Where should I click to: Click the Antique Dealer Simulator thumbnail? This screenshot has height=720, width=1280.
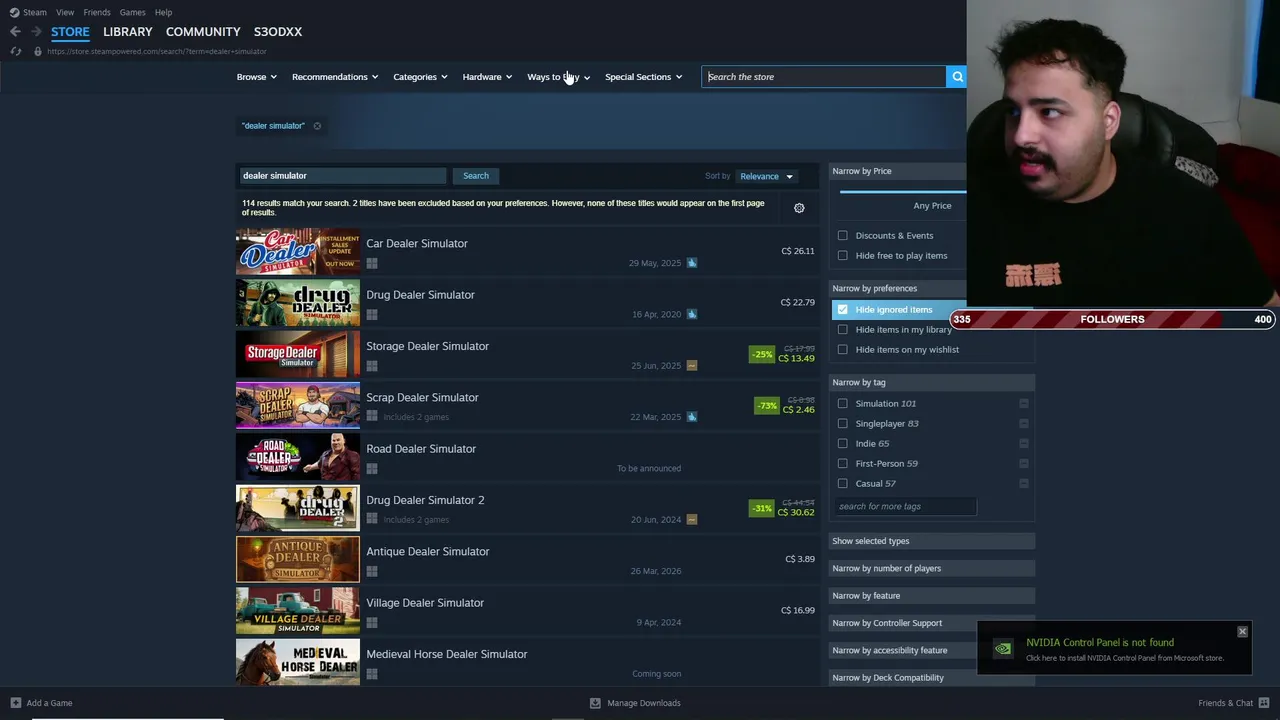tap(298, 559)
